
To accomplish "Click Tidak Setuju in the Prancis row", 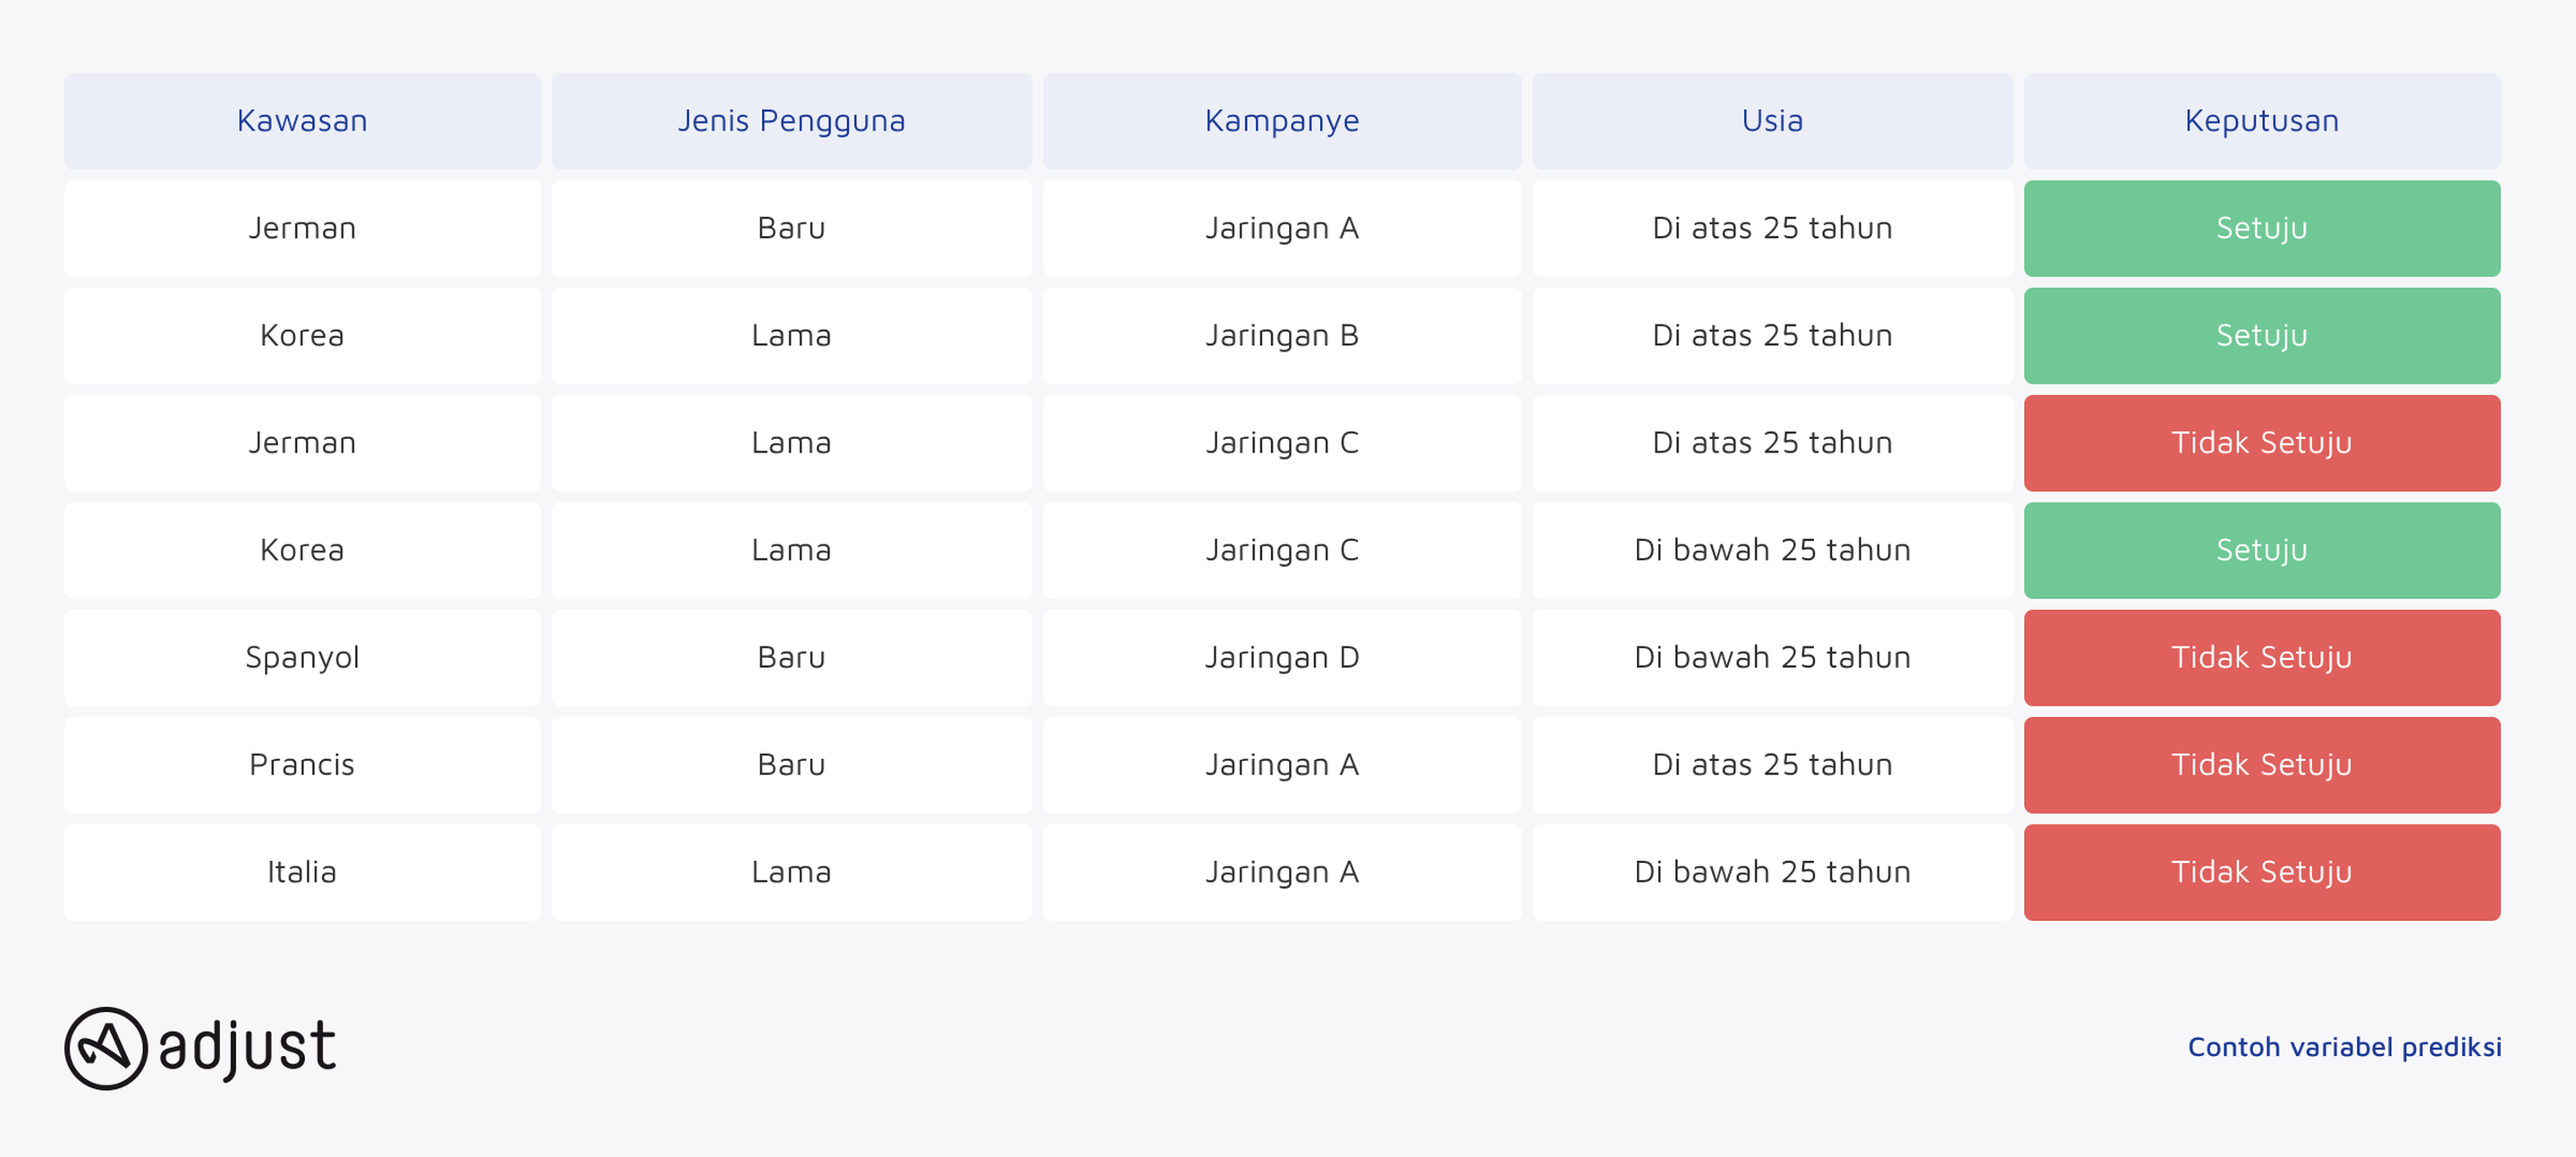I will (2262, 765).
